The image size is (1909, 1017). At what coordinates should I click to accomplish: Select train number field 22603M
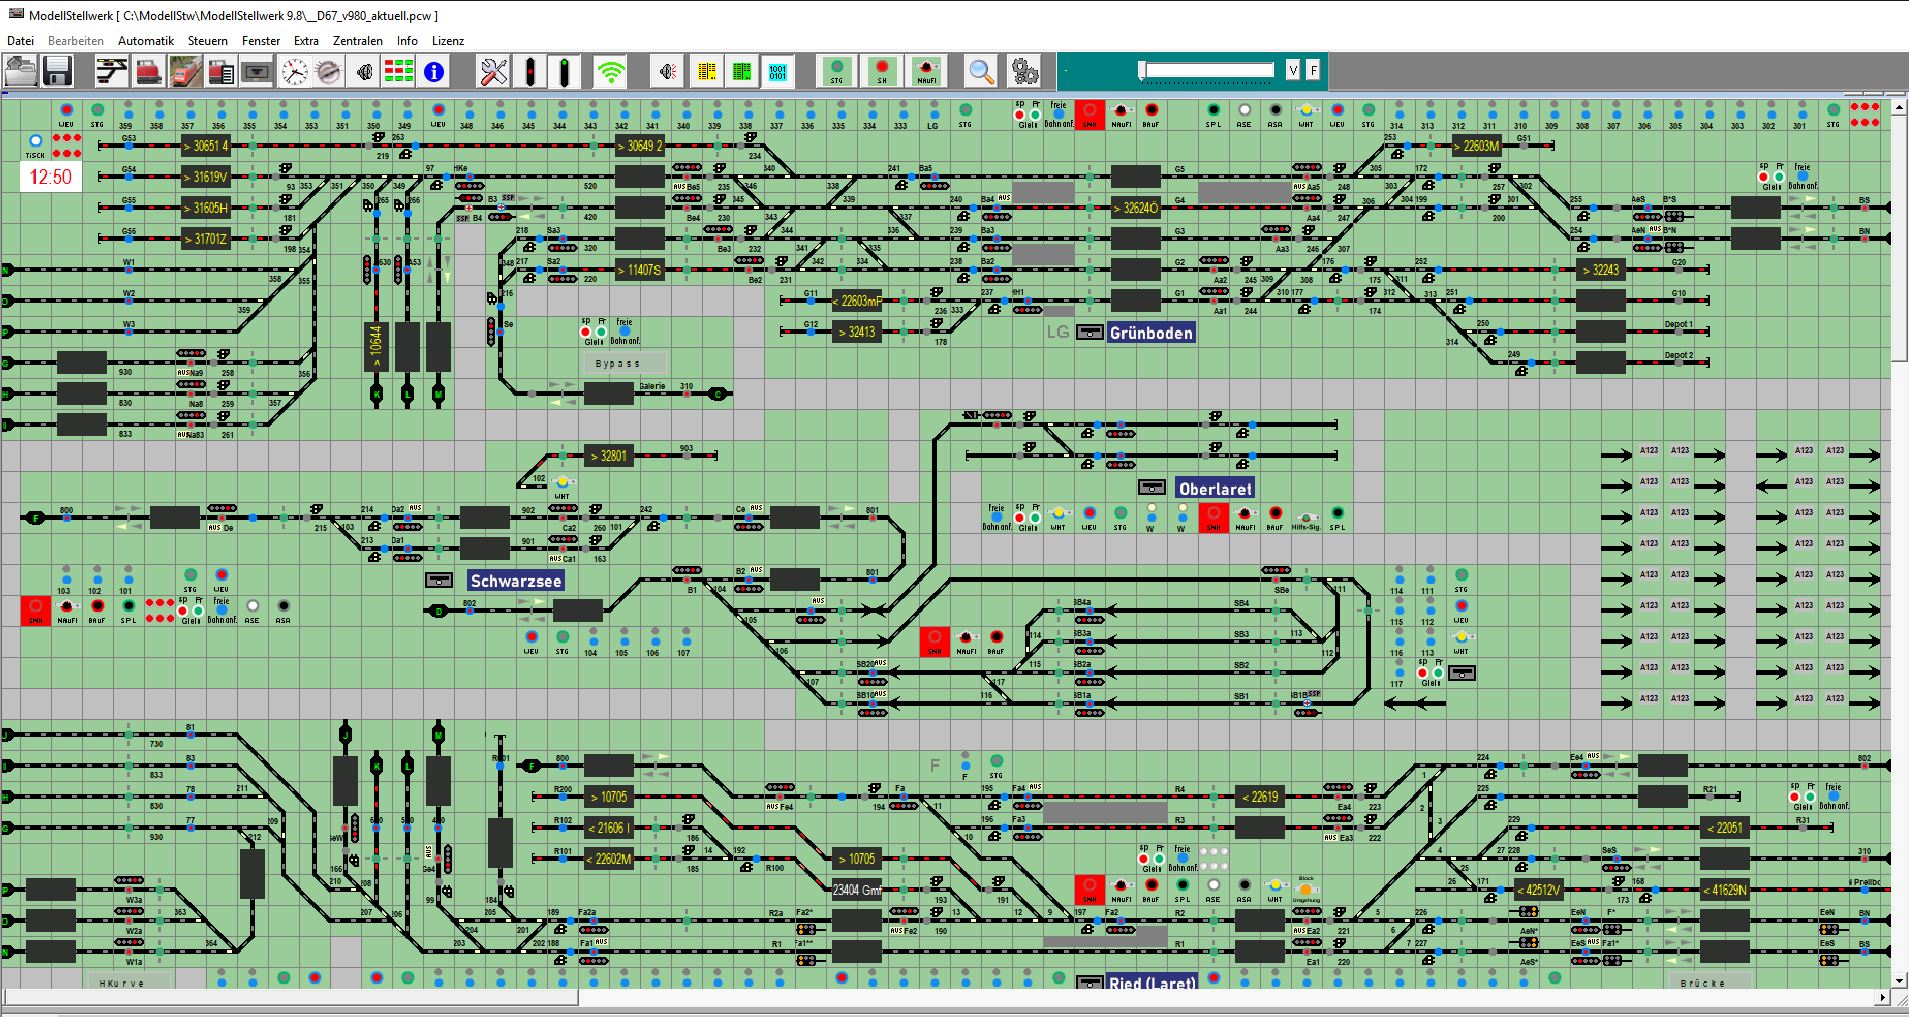[1478, 146]
